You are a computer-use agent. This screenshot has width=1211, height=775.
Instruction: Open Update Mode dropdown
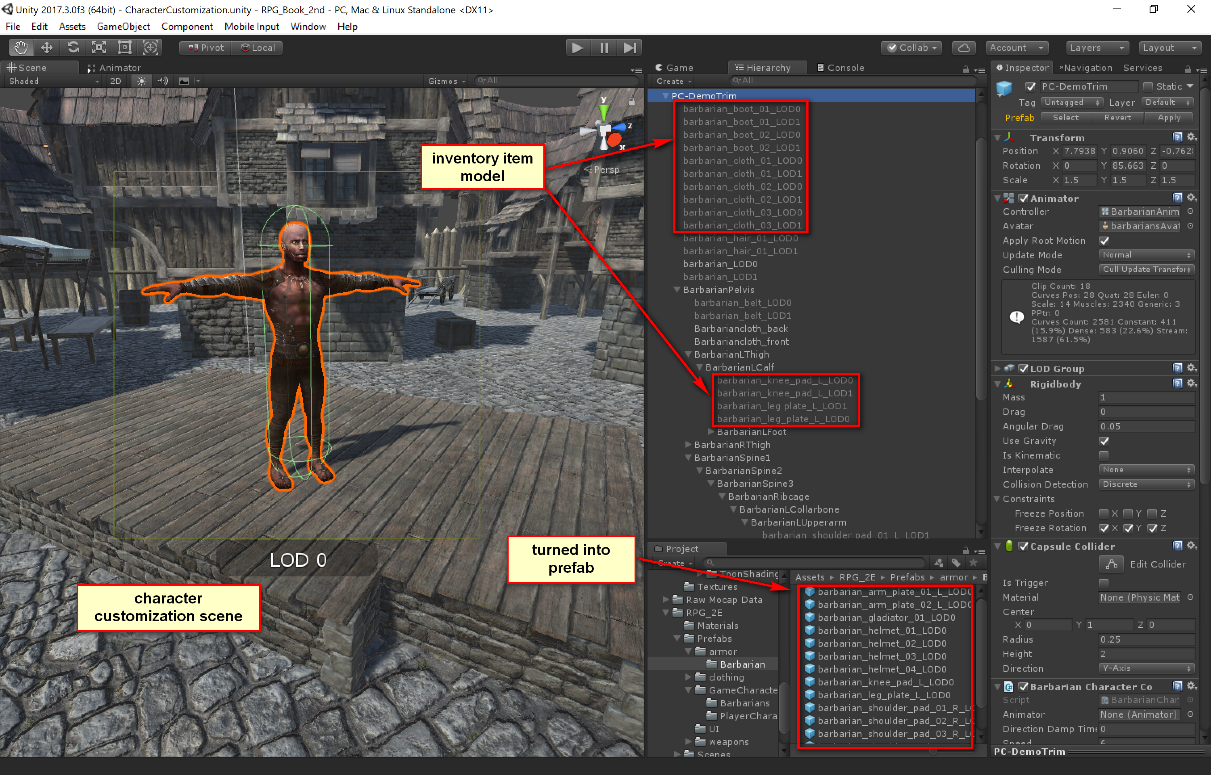pos(1147,255)
